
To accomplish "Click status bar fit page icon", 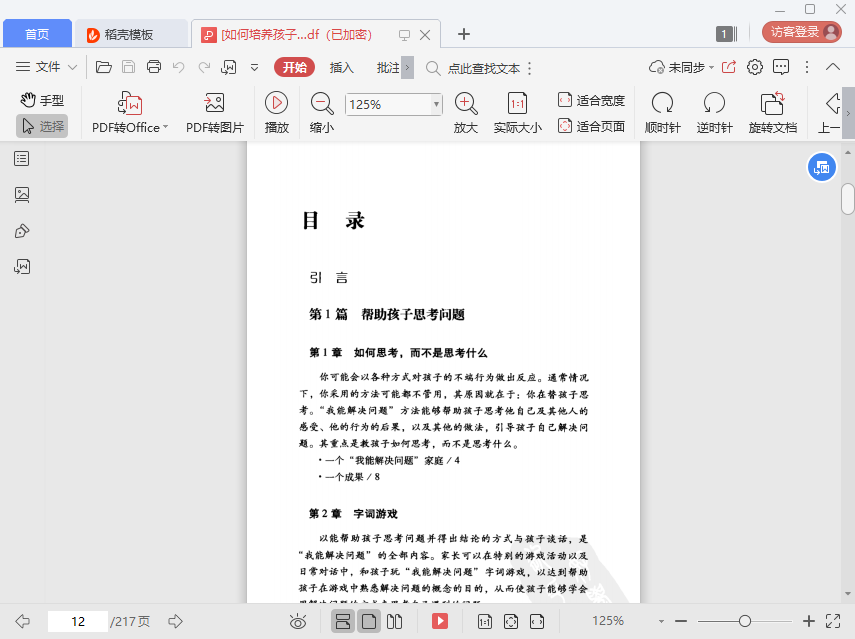I will tap(511, 622).
